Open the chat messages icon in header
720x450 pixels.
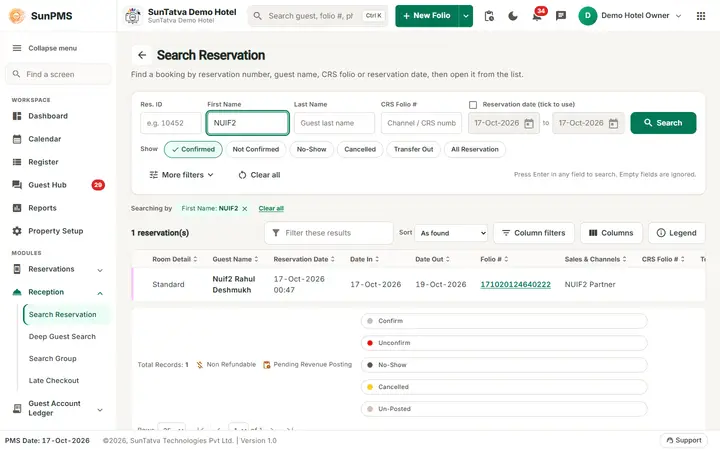coord(561,16)
